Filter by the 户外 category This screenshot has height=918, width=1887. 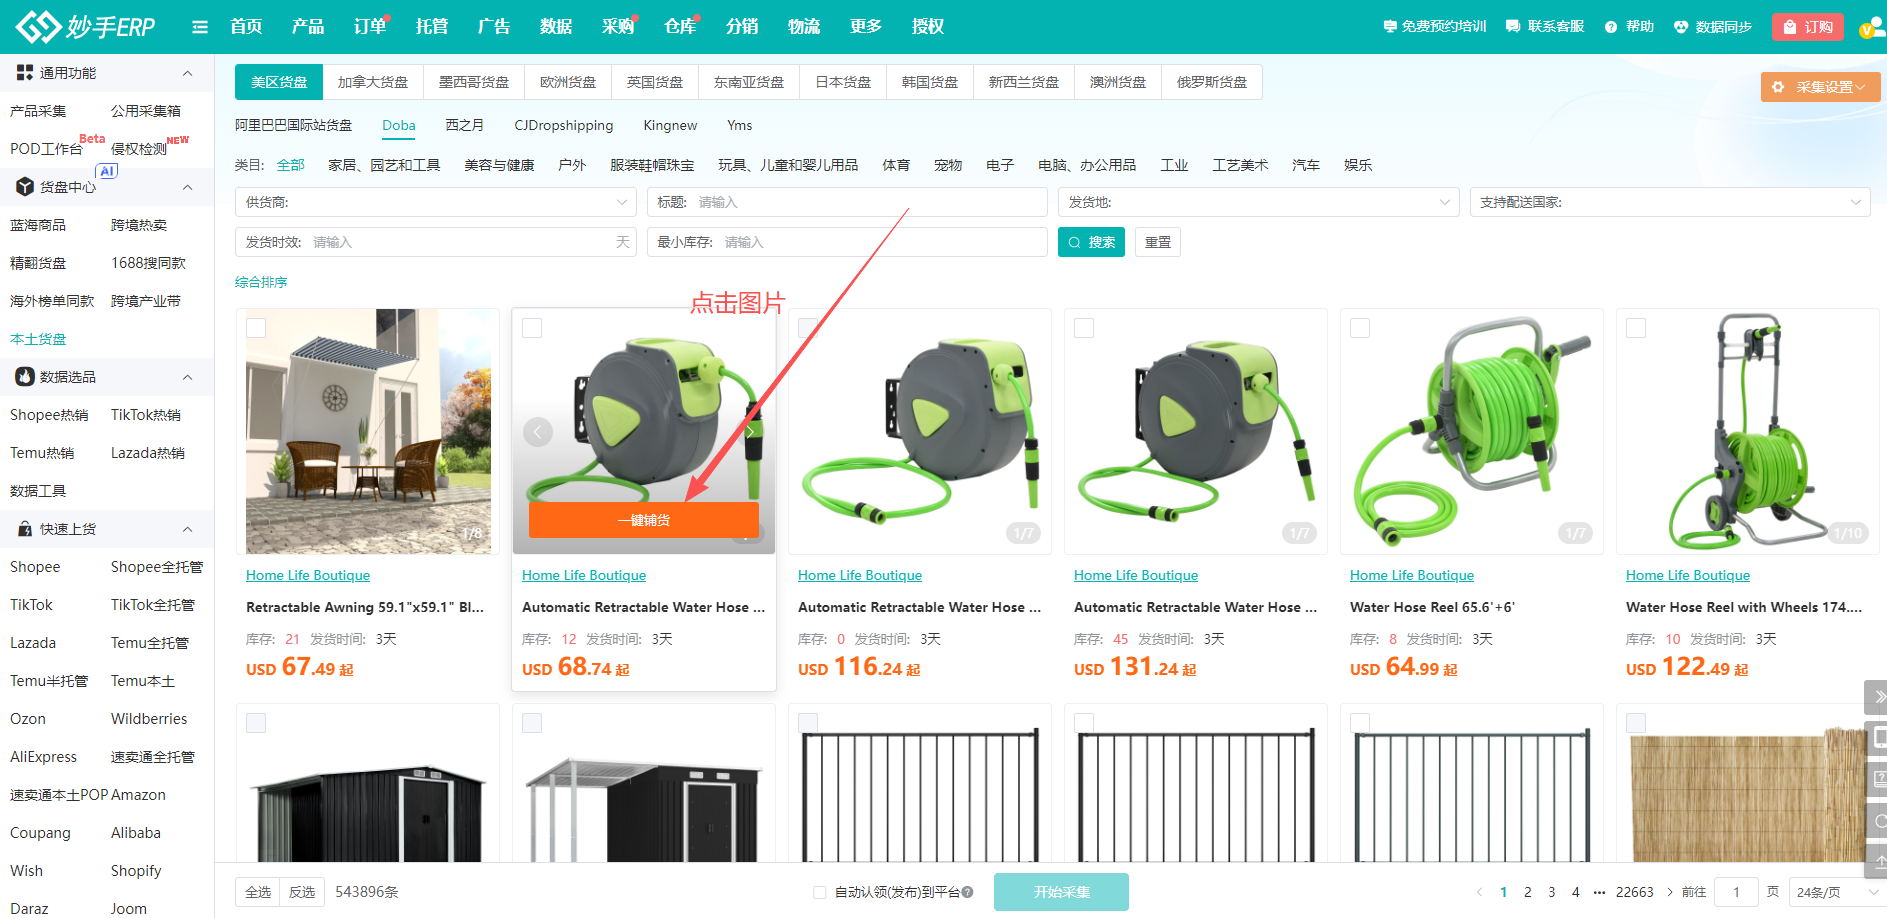point(572,165)
